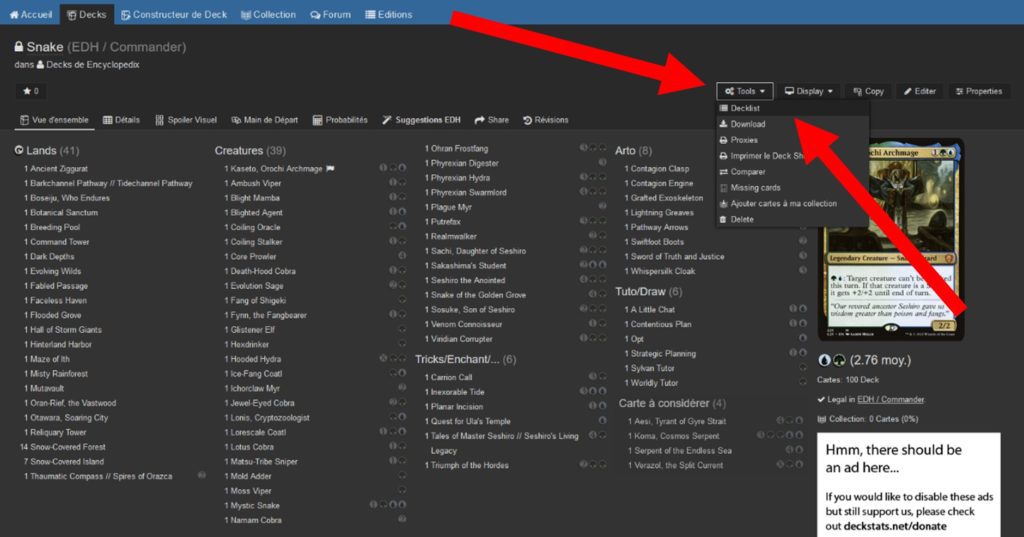Viewport: 1024px width, 537px height.
Task: Click Coiling Oracle entry
Action: [255, 227]
